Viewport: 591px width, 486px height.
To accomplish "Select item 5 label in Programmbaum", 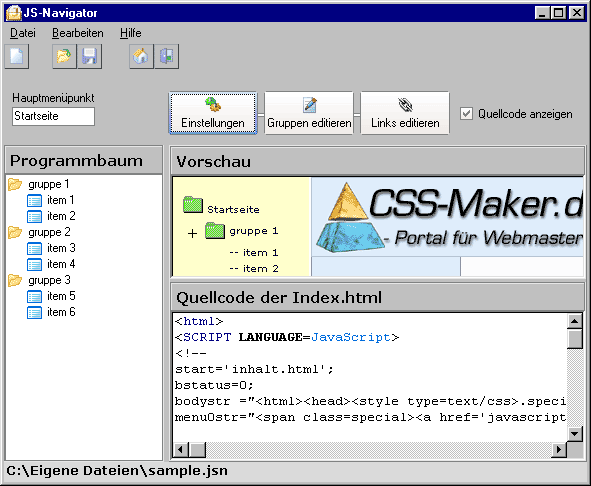I will (x=61, y=296).
